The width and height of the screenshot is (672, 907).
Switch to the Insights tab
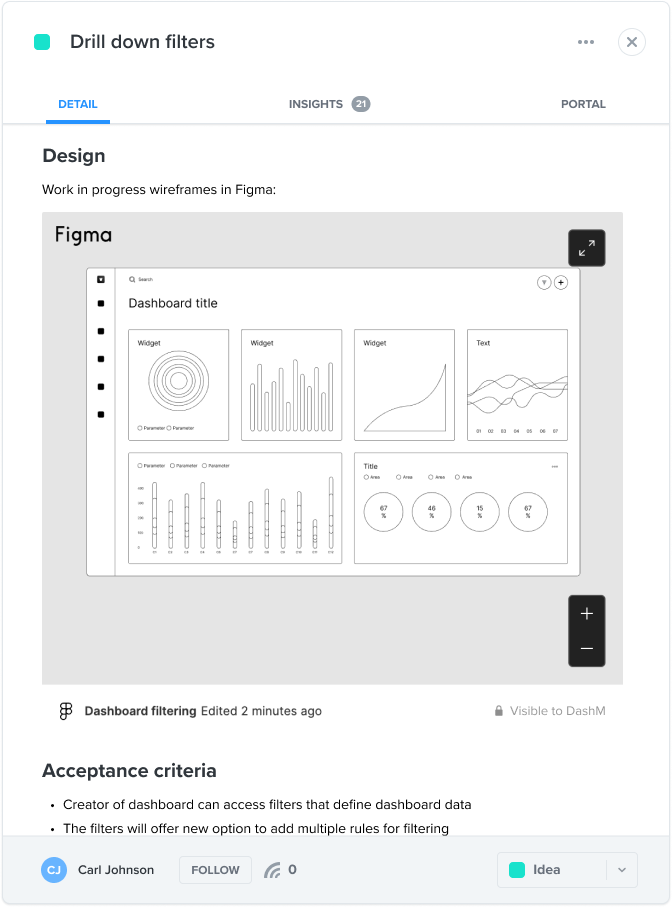pos(329,104)
